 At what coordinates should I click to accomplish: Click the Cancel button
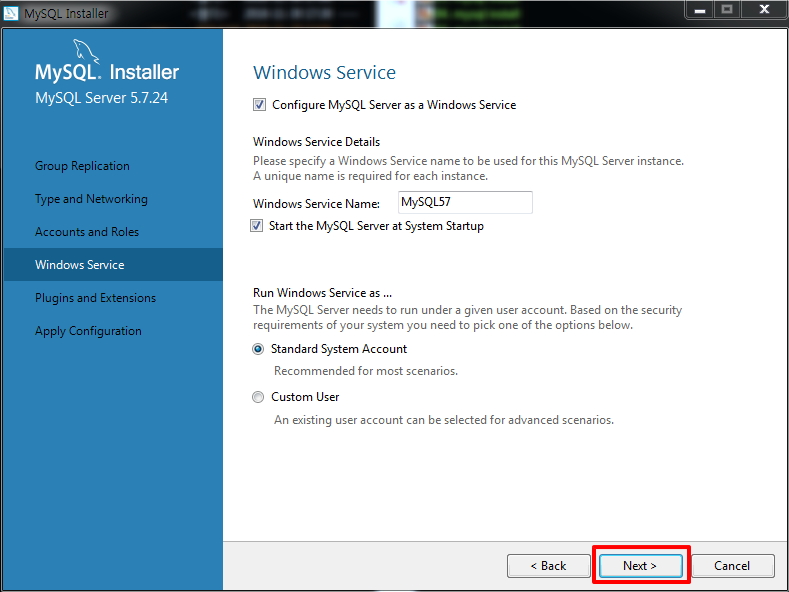coord(732,566)
